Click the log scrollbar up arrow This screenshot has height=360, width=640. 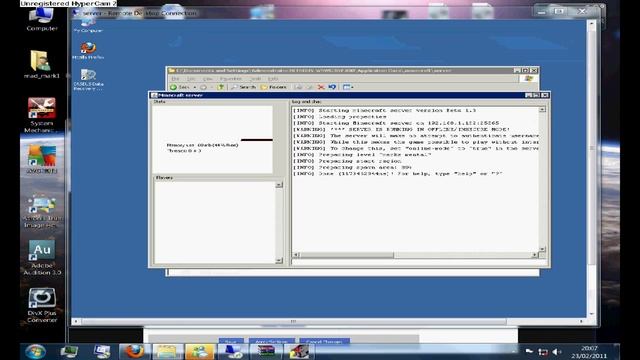point(542,109)
